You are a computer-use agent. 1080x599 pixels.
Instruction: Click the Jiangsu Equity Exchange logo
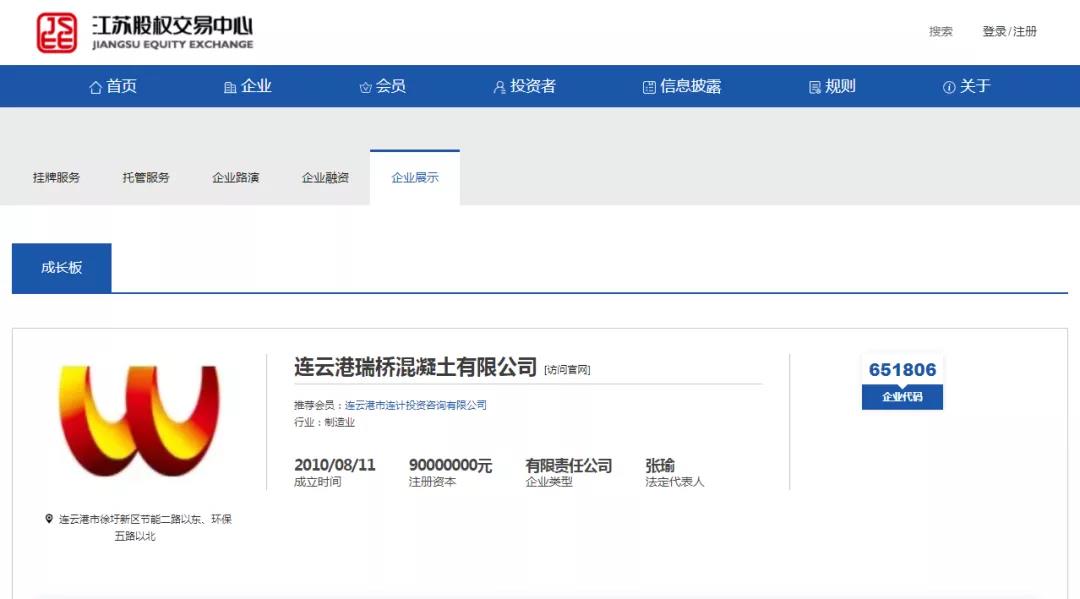pyautogui.click(x=145, y=32)
